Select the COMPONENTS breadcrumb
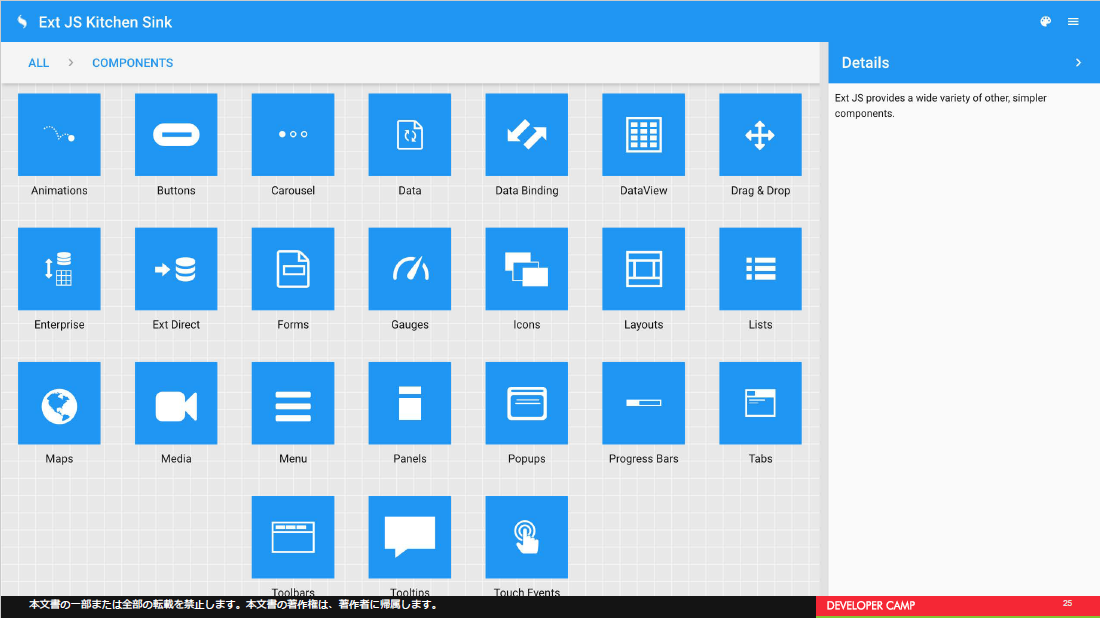The height and width of the screenshot is (618, 1100). (133, 63)
